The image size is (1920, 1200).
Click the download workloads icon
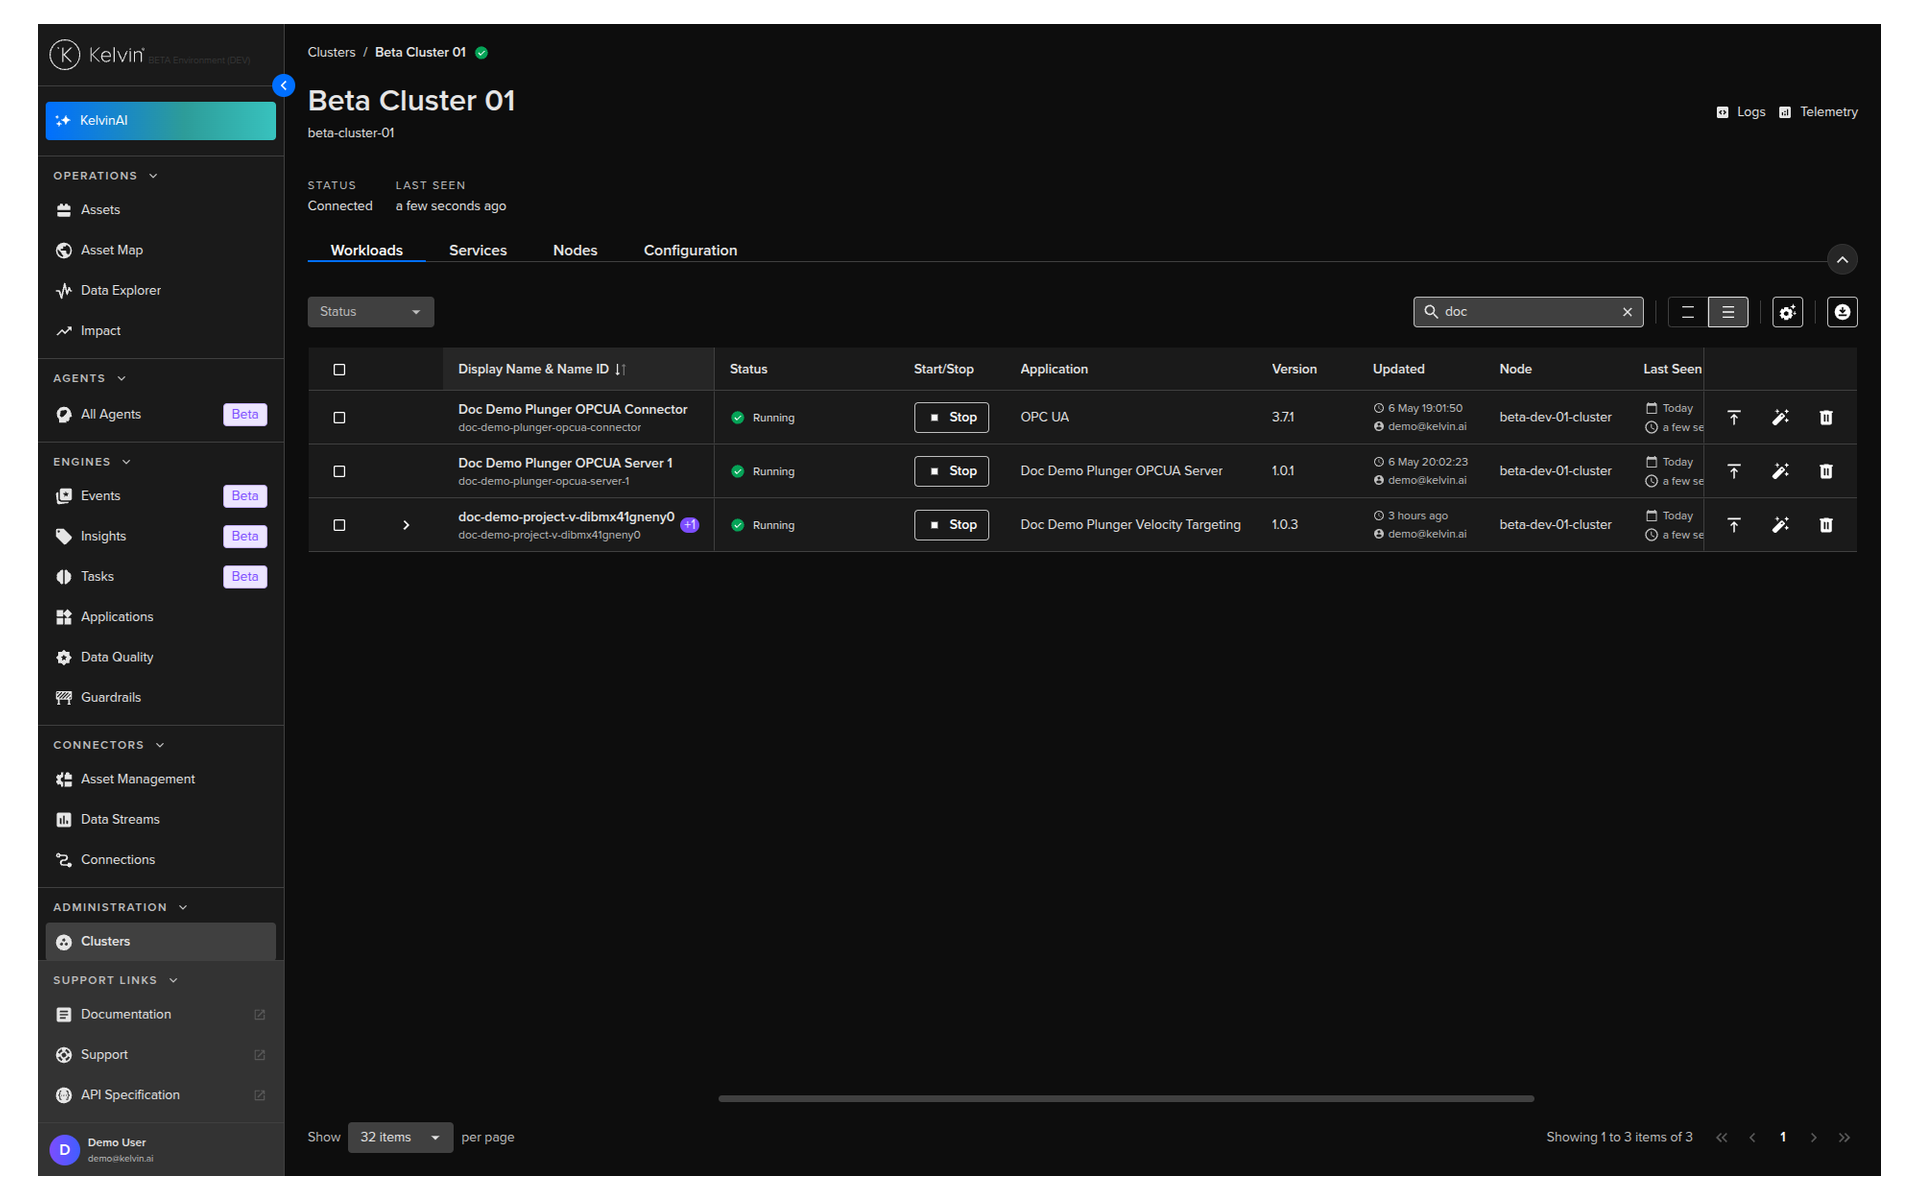coord(1842,312)
